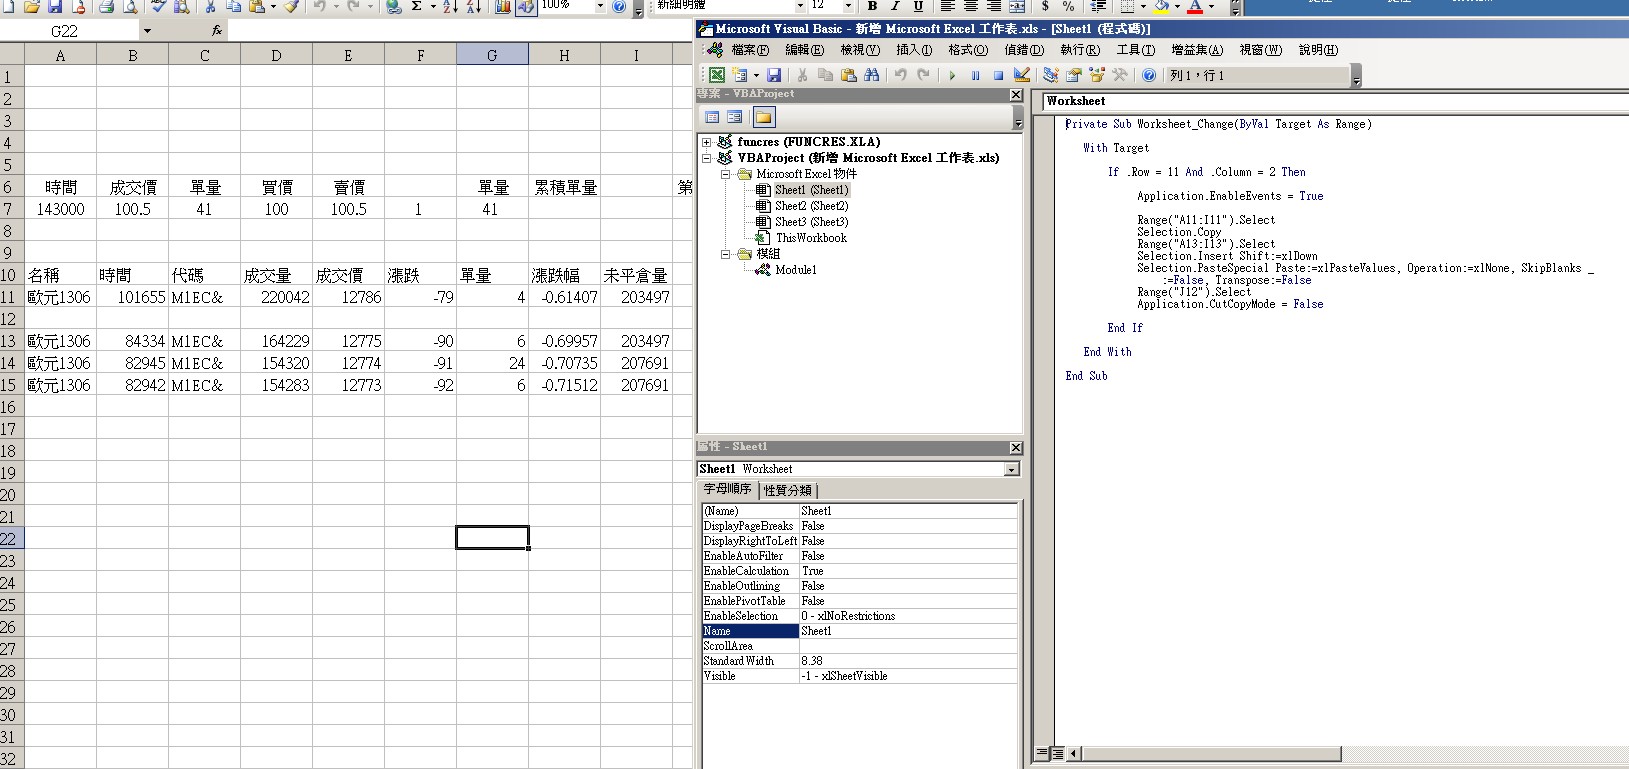Click the Paste clipboard icon in VBA toolbar
Screen dimensions: 1629x769
tap(849, 75)
